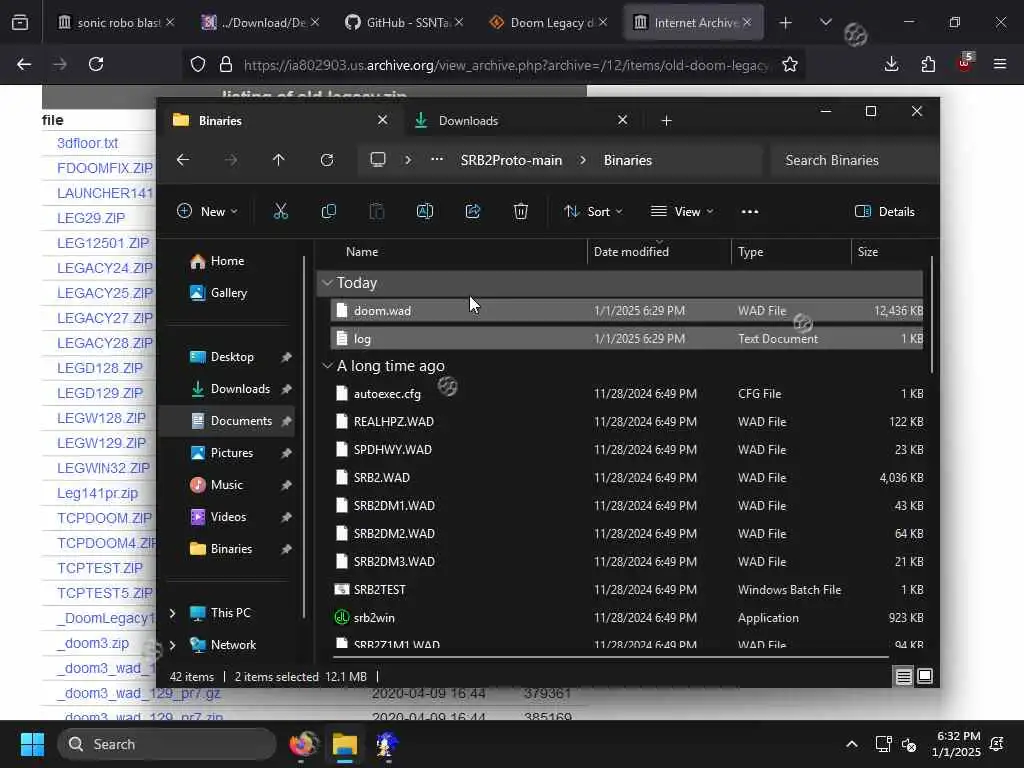Open 3dfloor.txt link on archive page
The height and width of the screenshot is (768, 1024).
[88, 143]
